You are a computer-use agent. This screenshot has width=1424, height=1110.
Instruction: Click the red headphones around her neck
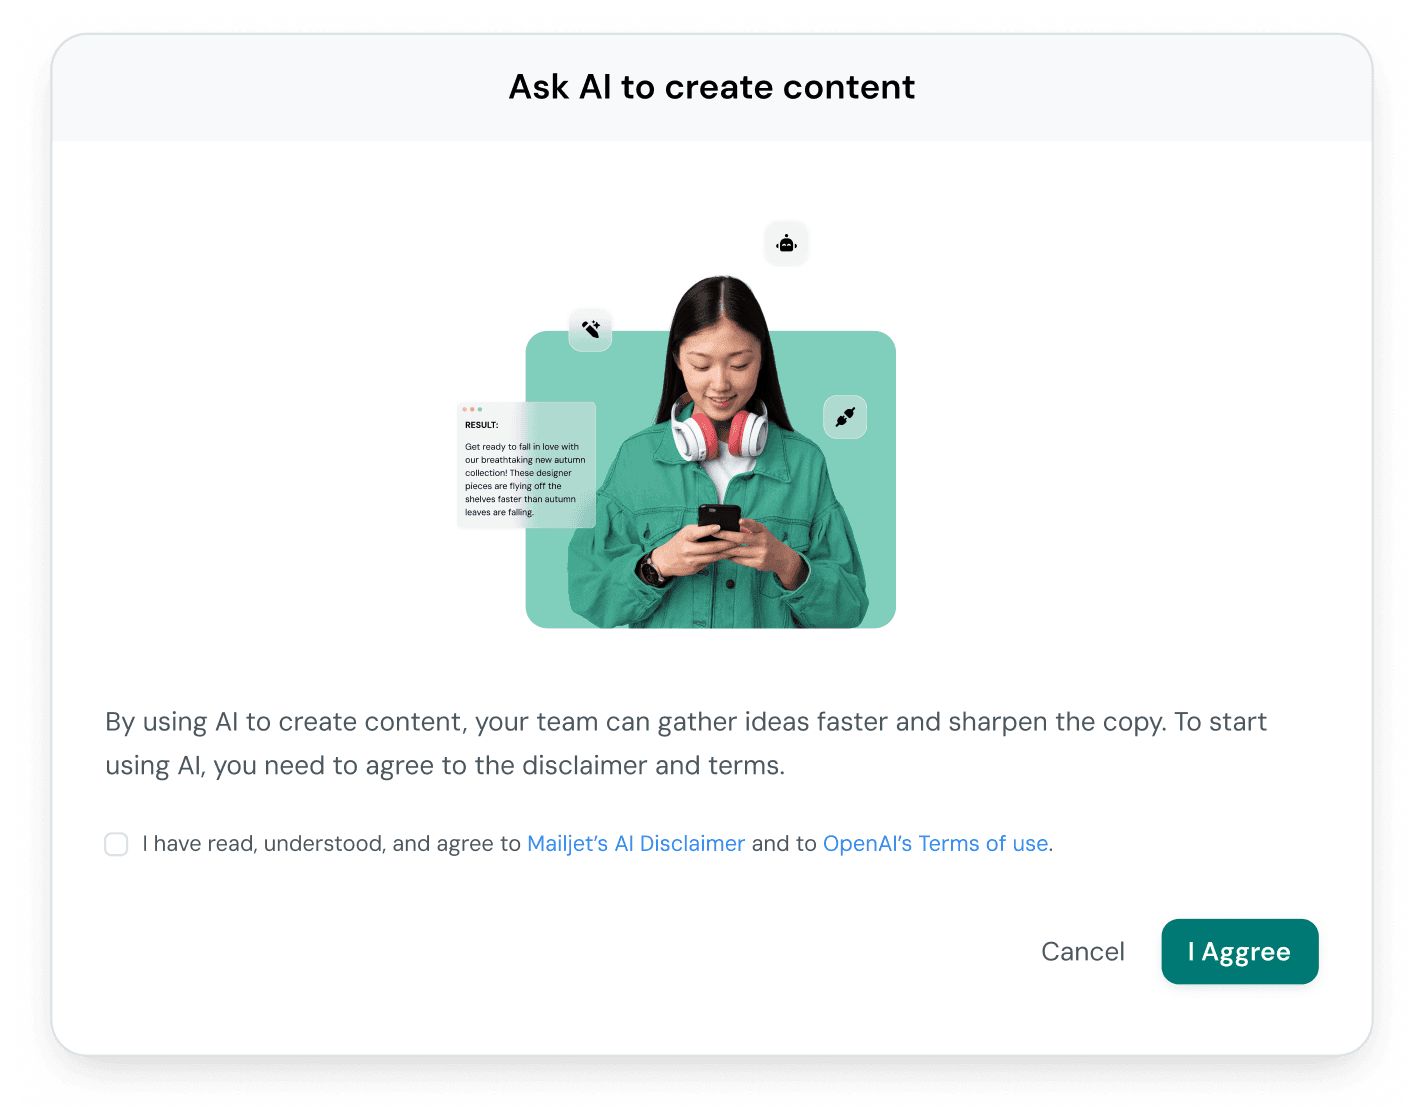(719, 428)
